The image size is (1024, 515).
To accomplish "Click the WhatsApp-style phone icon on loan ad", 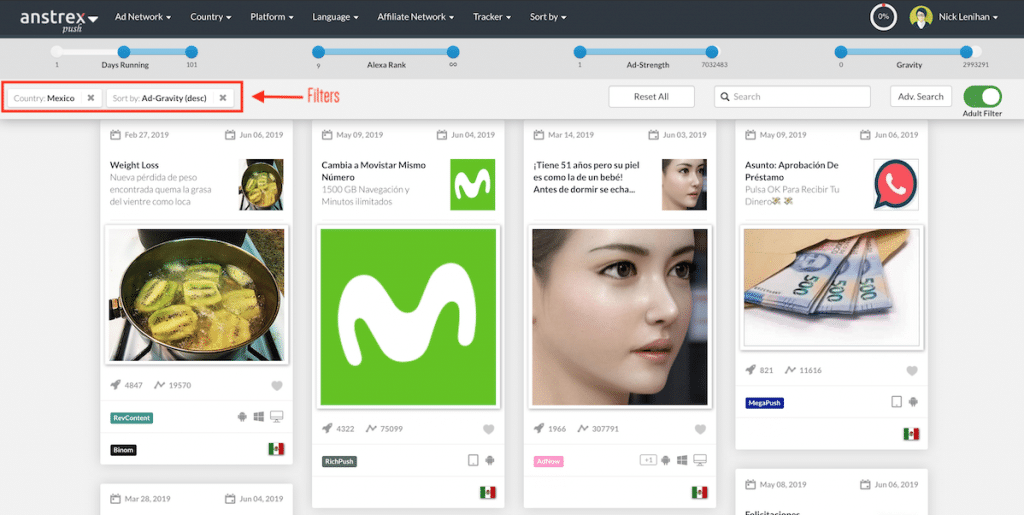I will (x=896, y=184).
